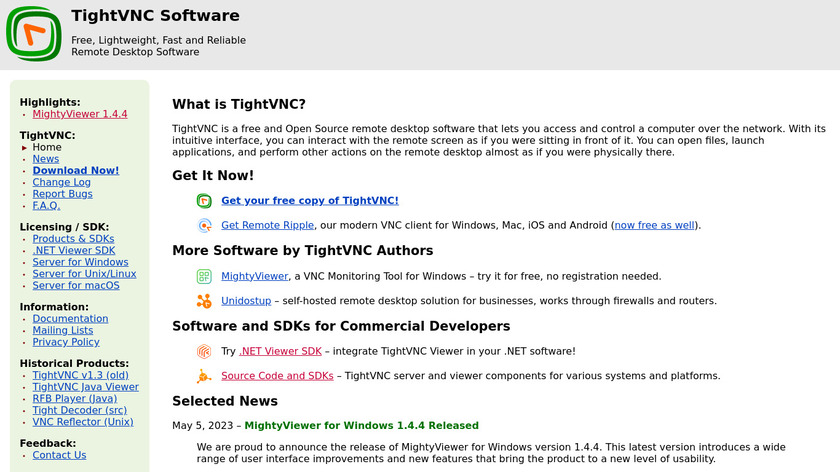This screenshot has height=472, width=840.
Task: Click the 'Feedback:' sidebar heading
Action: click(x=48, y=444)
